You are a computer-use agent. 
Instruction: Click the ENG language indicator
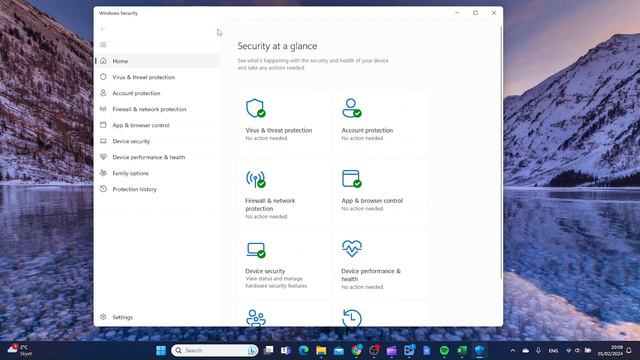pyautogui.click(x=553, y=351)
